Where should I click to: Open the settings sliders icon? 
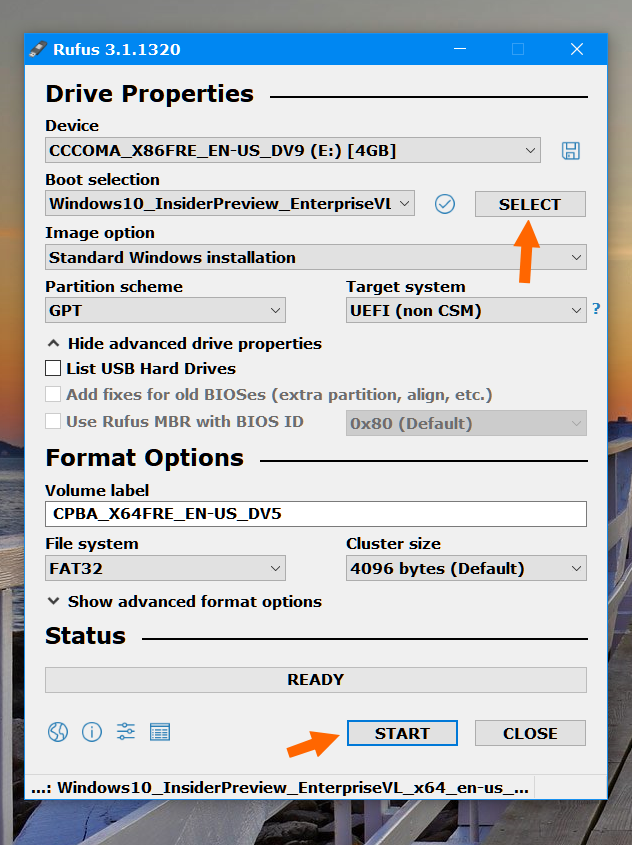click(x=126, y=732)
